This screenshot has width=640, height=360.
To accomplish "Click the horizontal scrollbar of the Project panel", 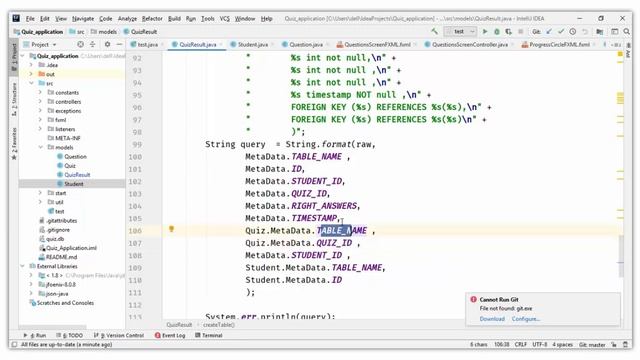I will [x=53, y=327].
